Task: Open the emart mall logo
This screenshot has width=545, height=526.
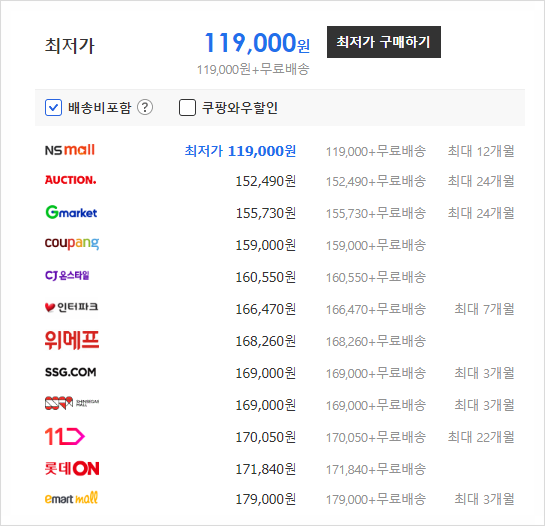Action: [x=71, y=498]
